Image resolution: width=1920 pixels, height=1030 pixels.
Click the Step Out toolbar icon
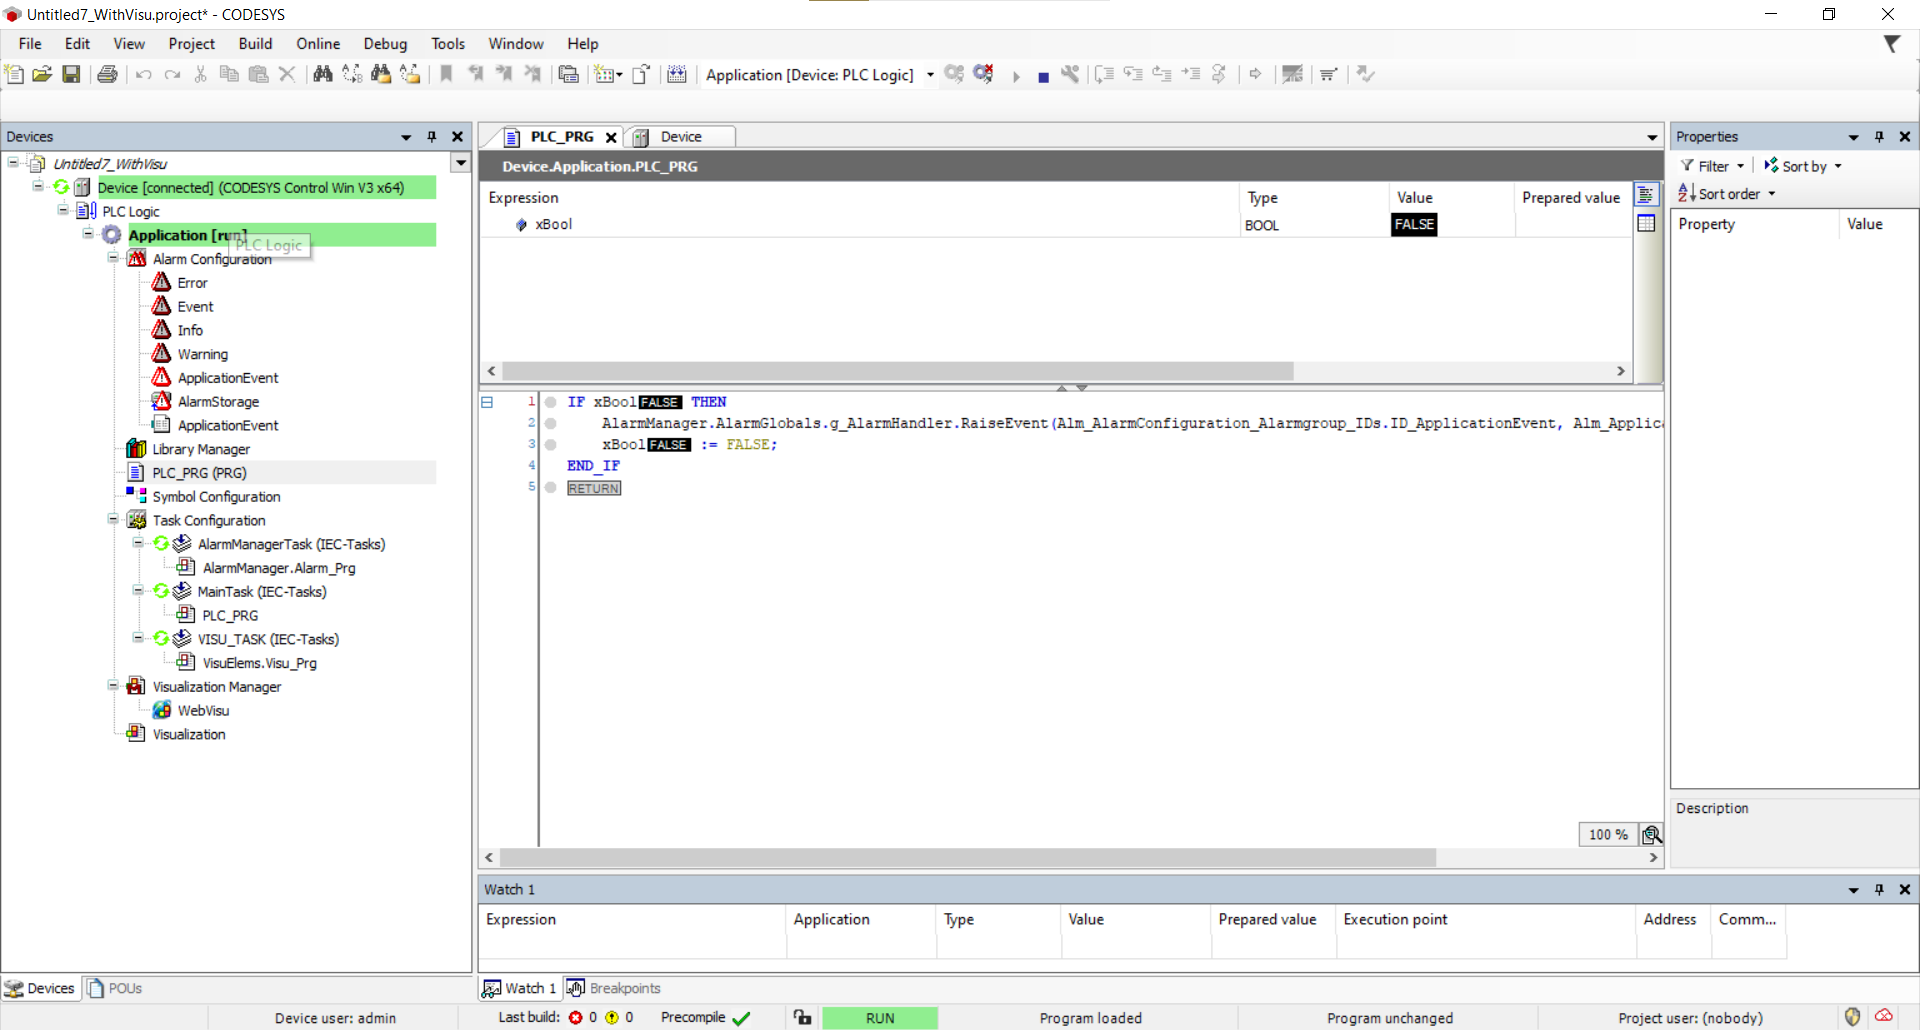point(1162,74)
